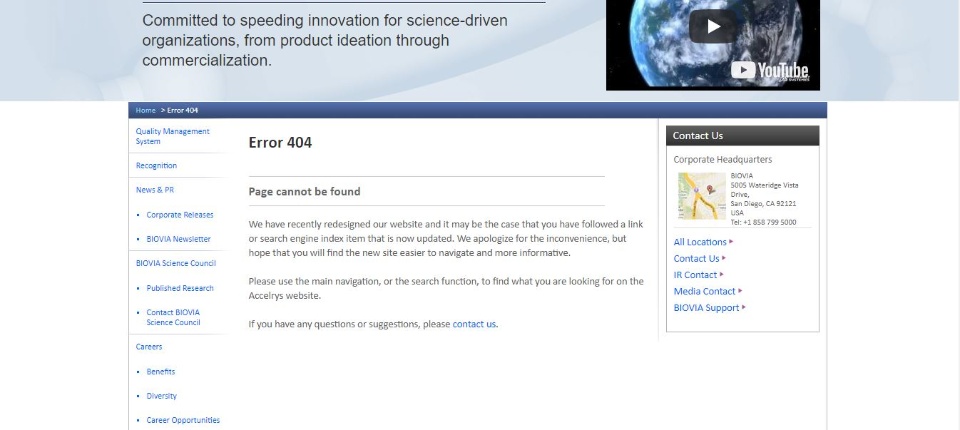Viewport: 960px width, 430px height.
Task: Click the inline 'contact us' link
Action: pyautogui.click(x=474, y=324)
